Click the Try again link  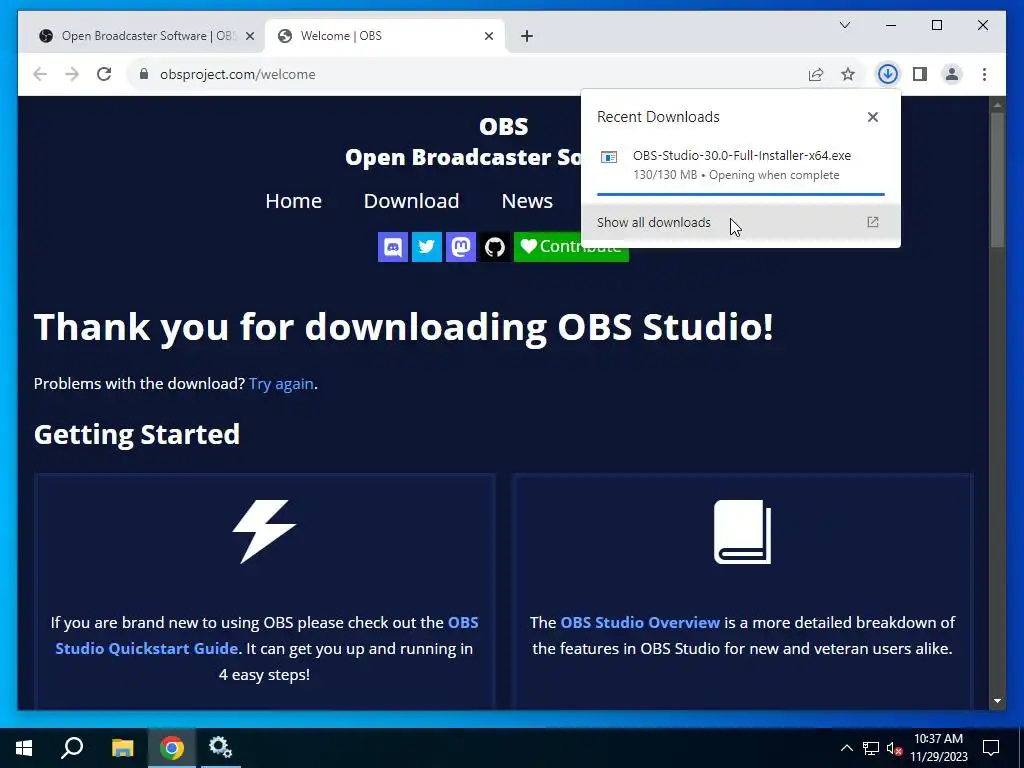281,383
